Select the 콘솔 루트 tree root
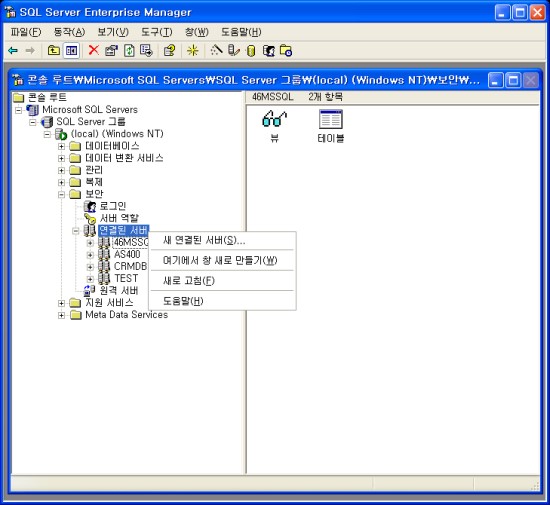The height and width of the screenshot is (505, 550). 47,97
